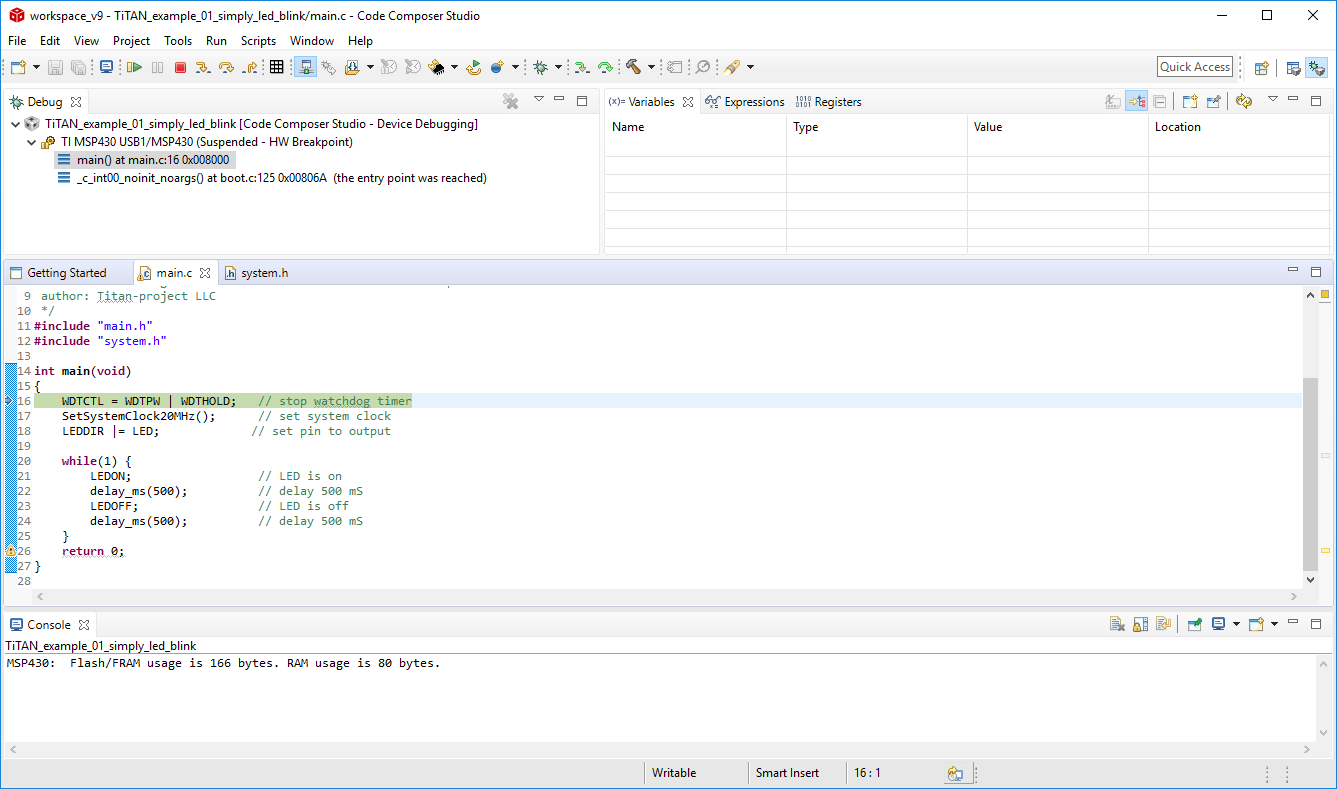Click the yellow refresh arrows in Variables
The height and width of the screenshot is (789, 1337).
tap(1244, 101)
